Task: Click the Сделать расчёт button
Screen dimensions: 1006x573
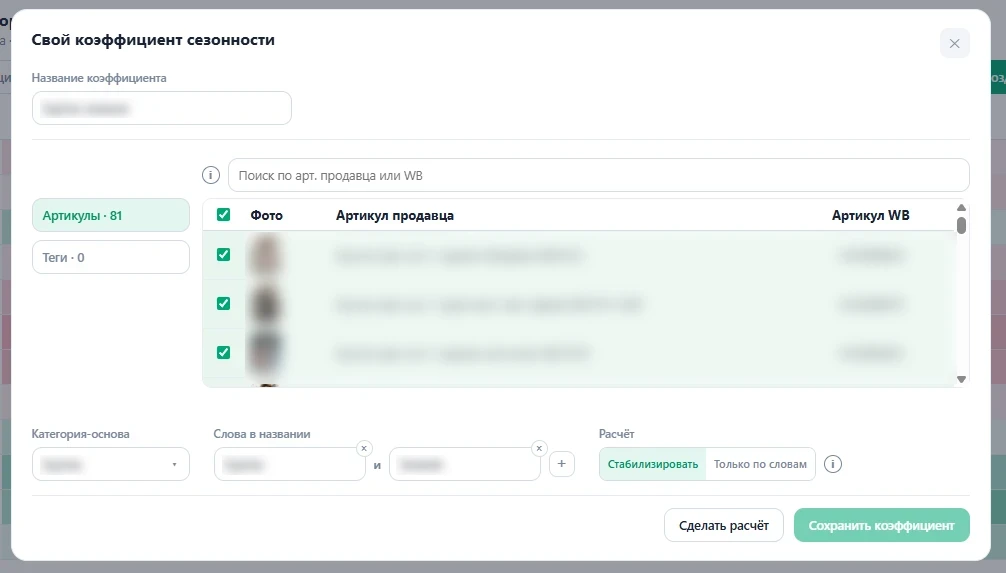Action: [x=724, y=526]
